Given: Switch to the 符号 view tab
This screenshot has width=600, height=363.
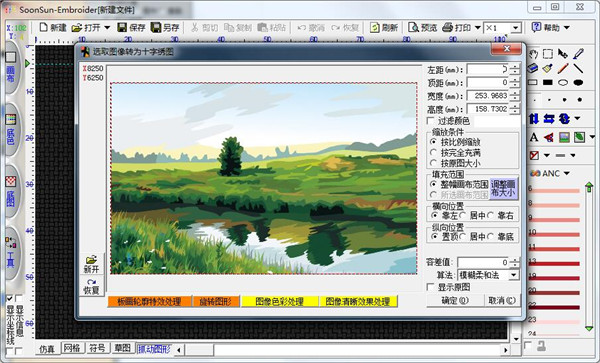Looking at the screenshot, I should click(97, 348).
